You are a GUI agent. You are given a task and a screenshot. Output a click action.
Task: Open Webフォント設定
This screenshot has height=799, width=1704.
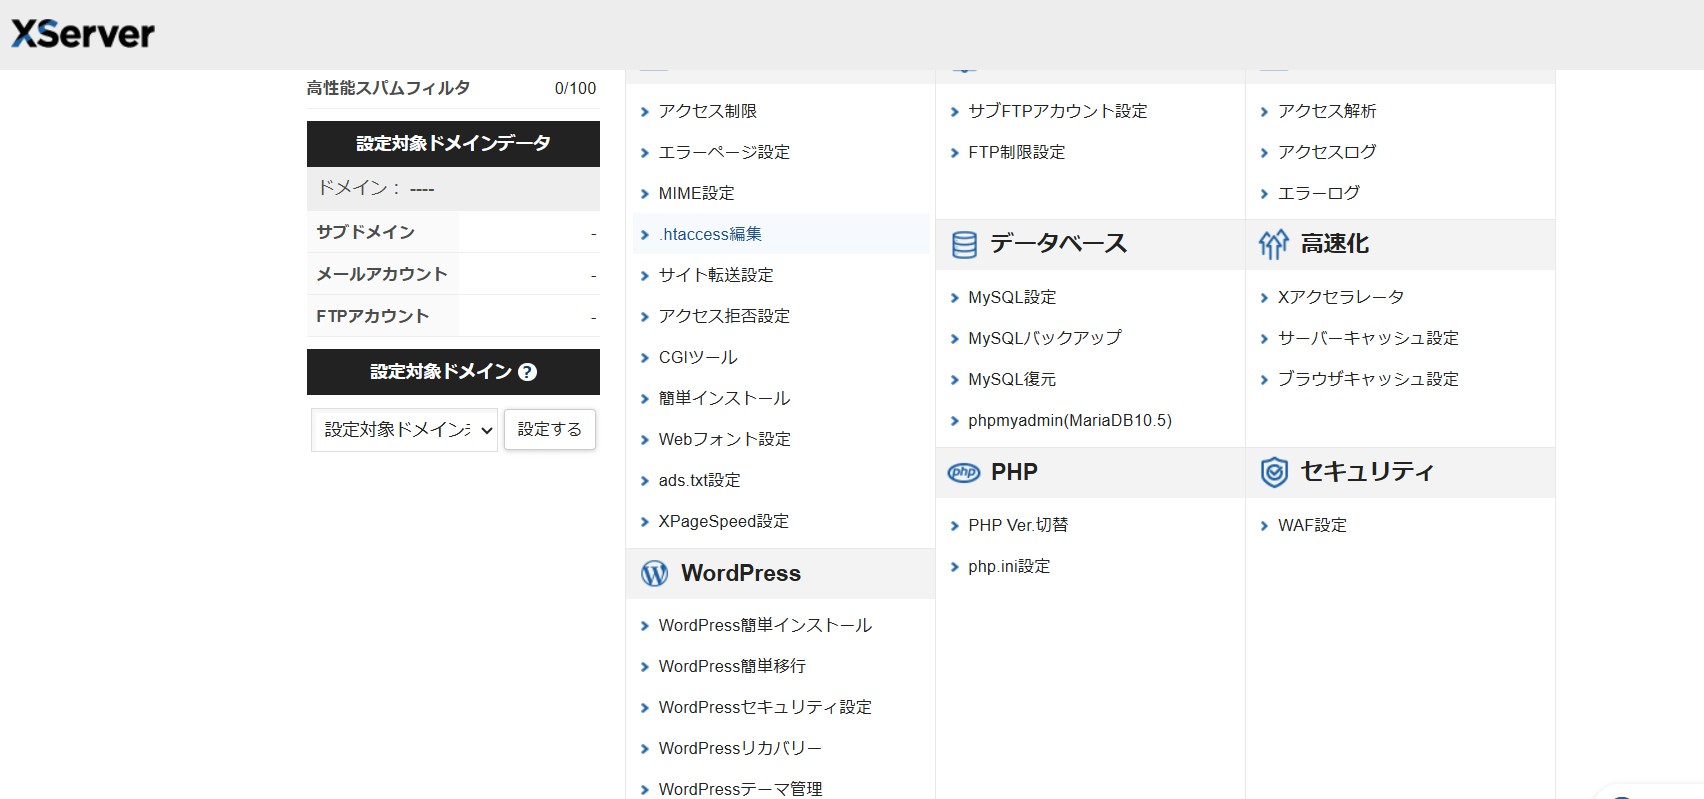[x=724, y=439]
